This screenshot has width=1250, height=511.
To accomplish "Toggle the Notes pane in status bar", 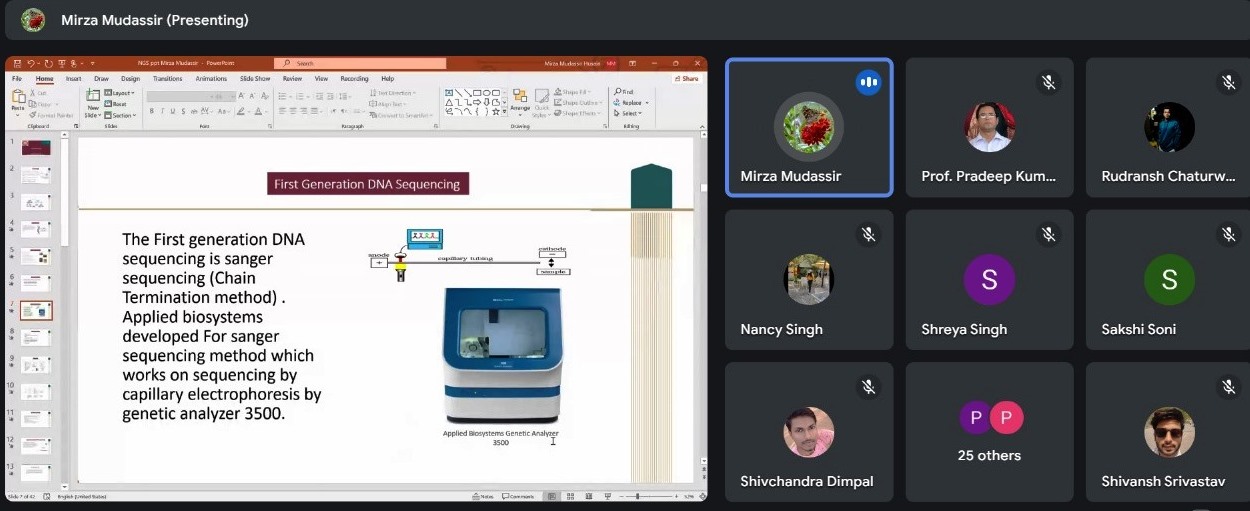I will (x=483, y=496).
